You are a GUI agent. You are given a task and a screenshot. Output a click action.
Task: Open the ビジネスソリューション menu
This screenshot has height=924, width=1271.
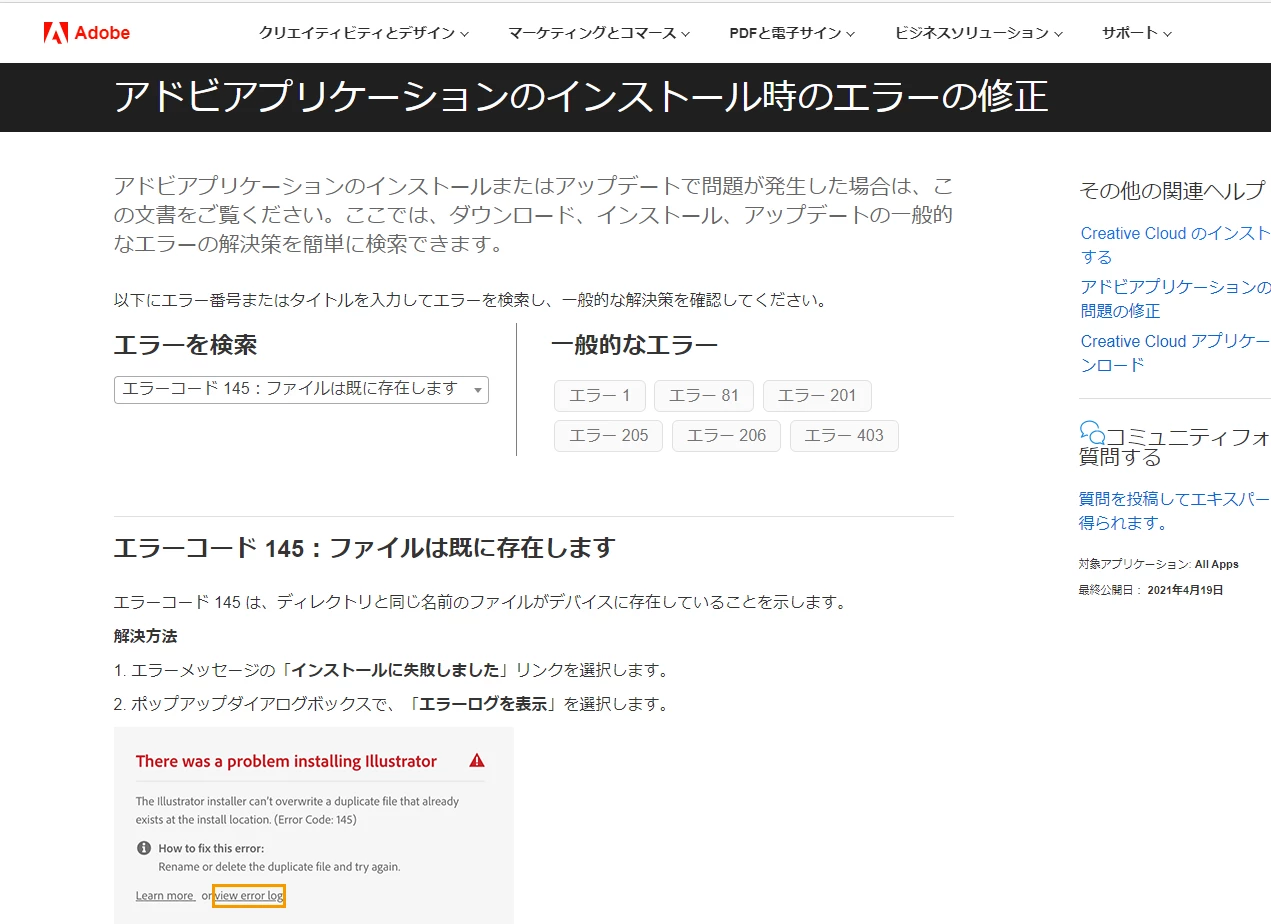pyautogui.click(x=979, y=33)
